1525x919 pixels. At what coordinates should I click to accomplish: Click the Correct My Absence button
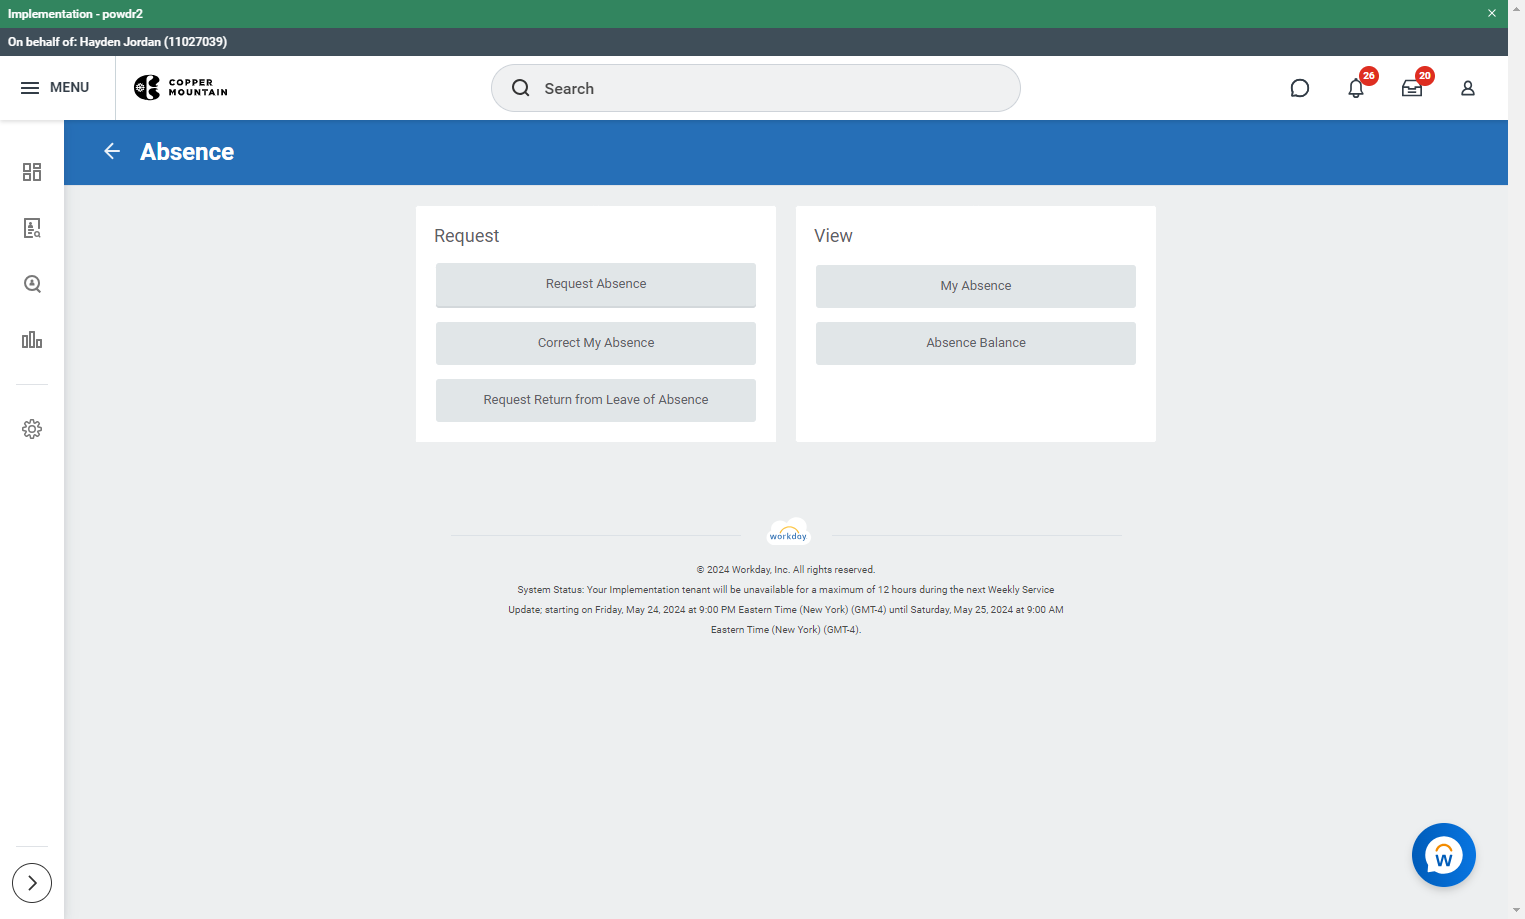(596, 343)
